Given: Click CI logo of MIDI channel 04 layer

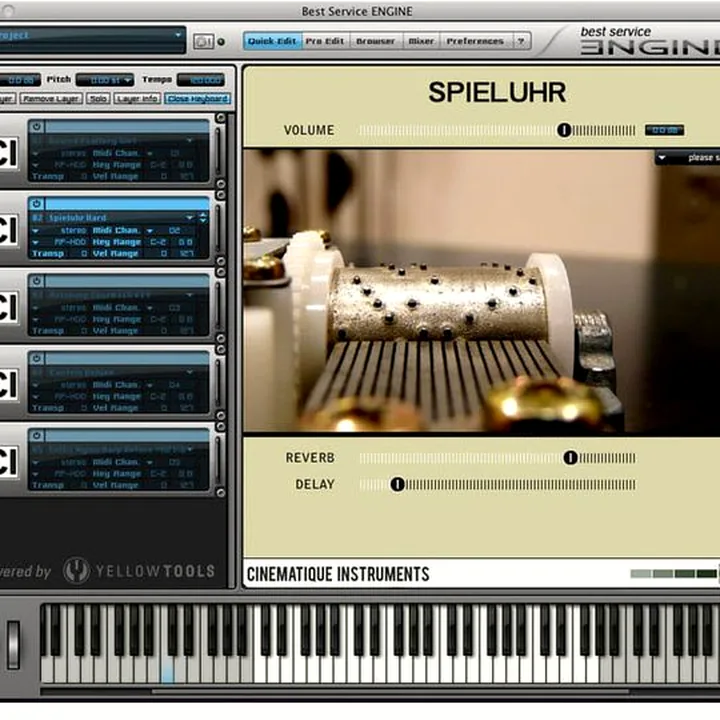Looking at the screenshot, I should coord(8,384).
